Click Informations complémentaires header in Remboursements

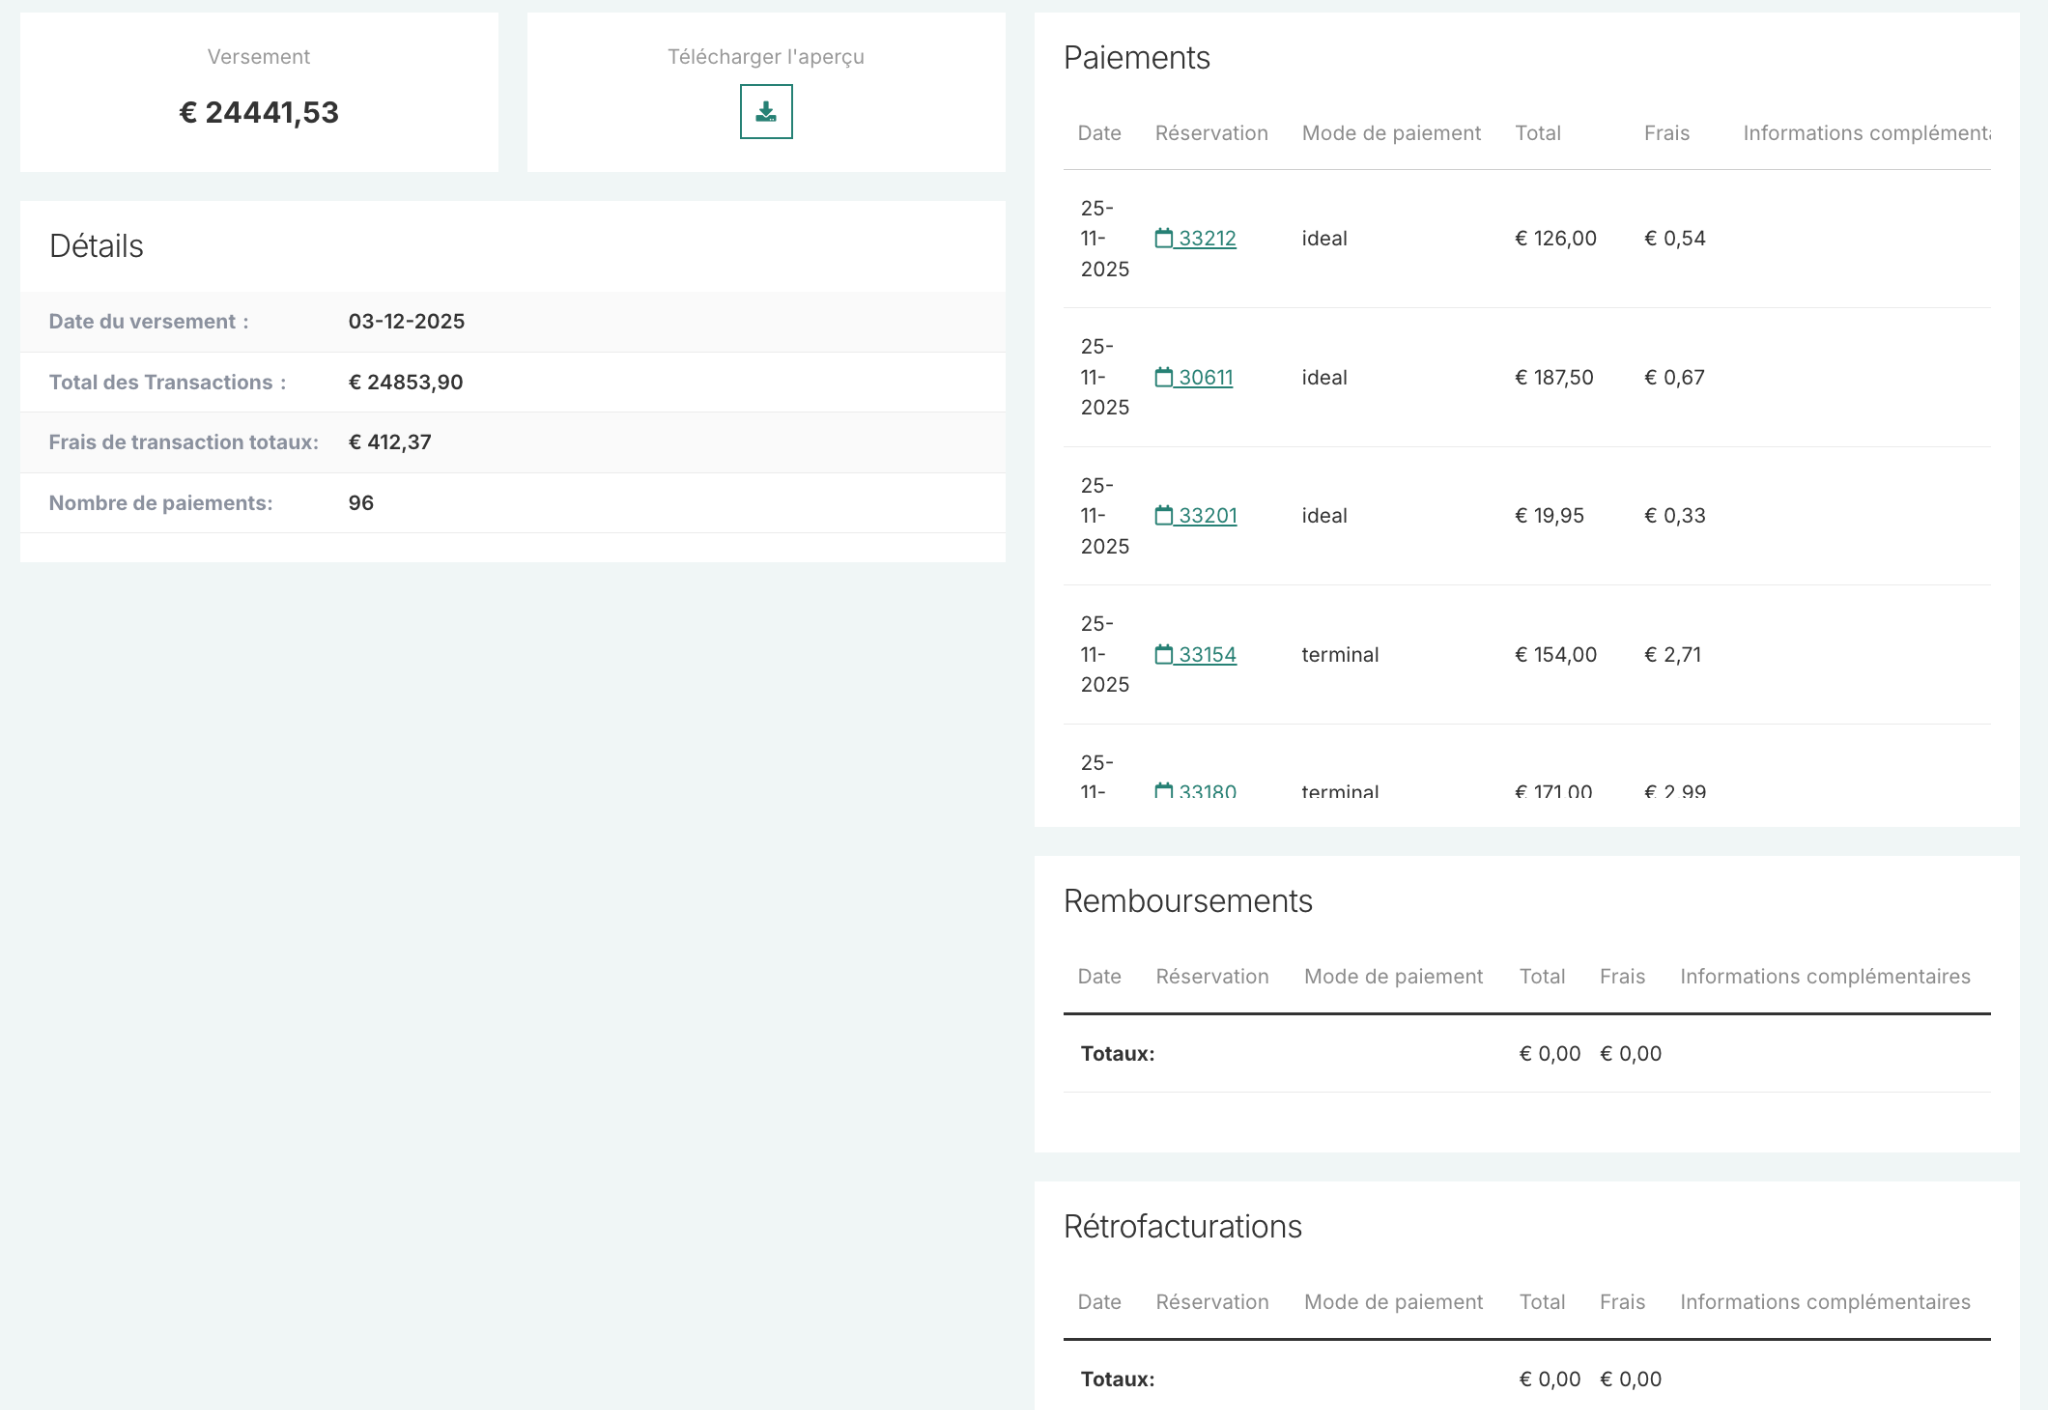coord(1824,976)
